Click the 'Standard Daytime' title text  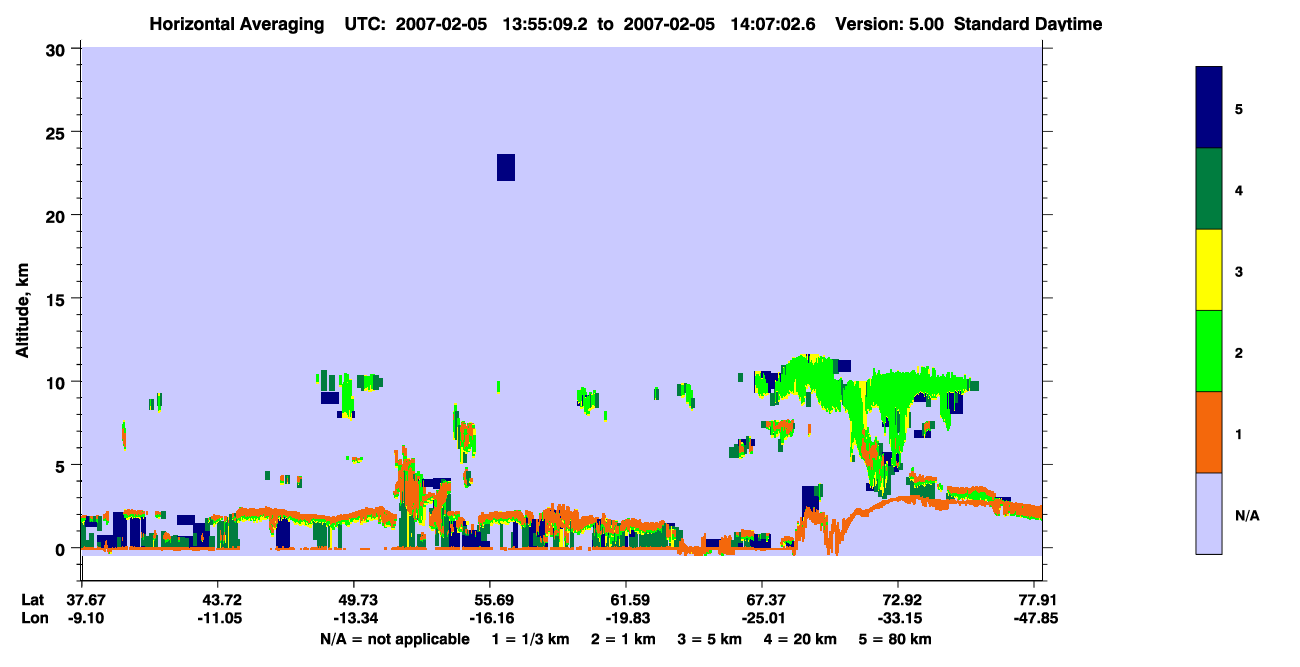click(1028, 23)
